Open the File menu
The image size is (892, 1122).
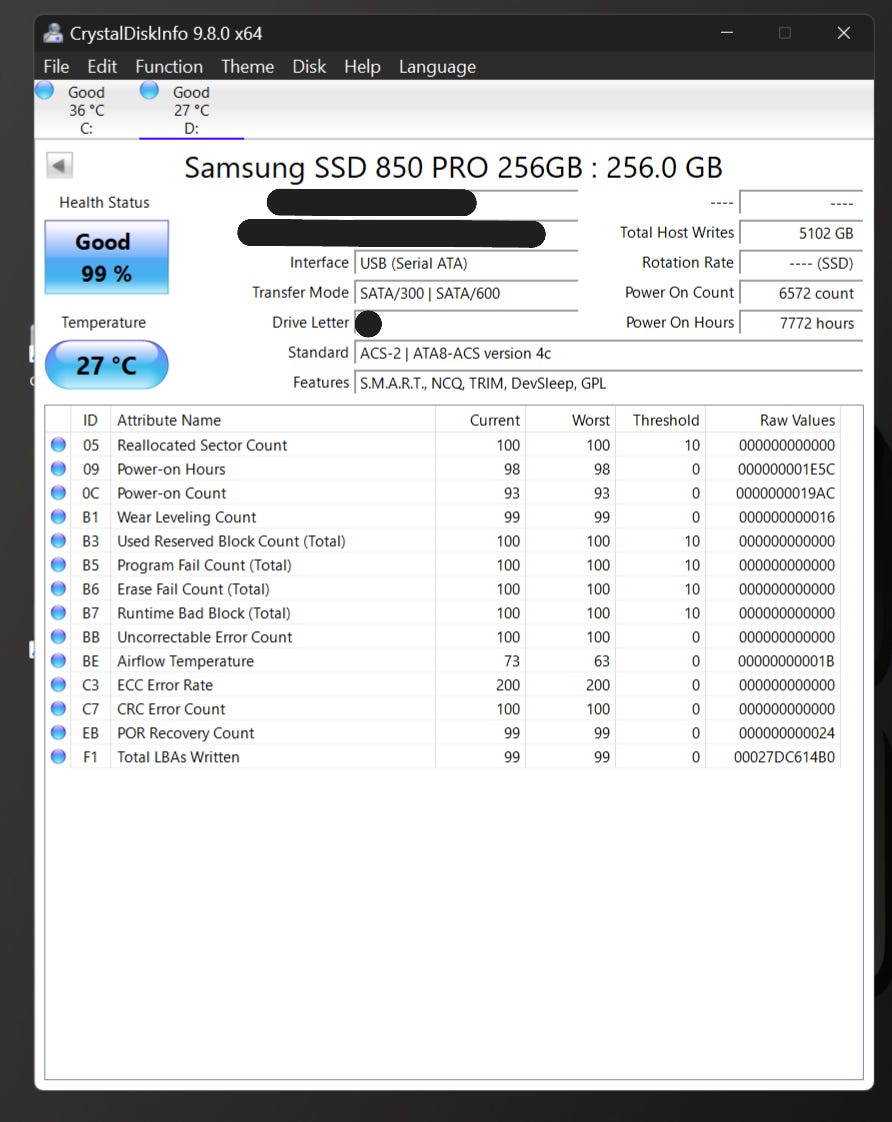[x=57, y=67]
